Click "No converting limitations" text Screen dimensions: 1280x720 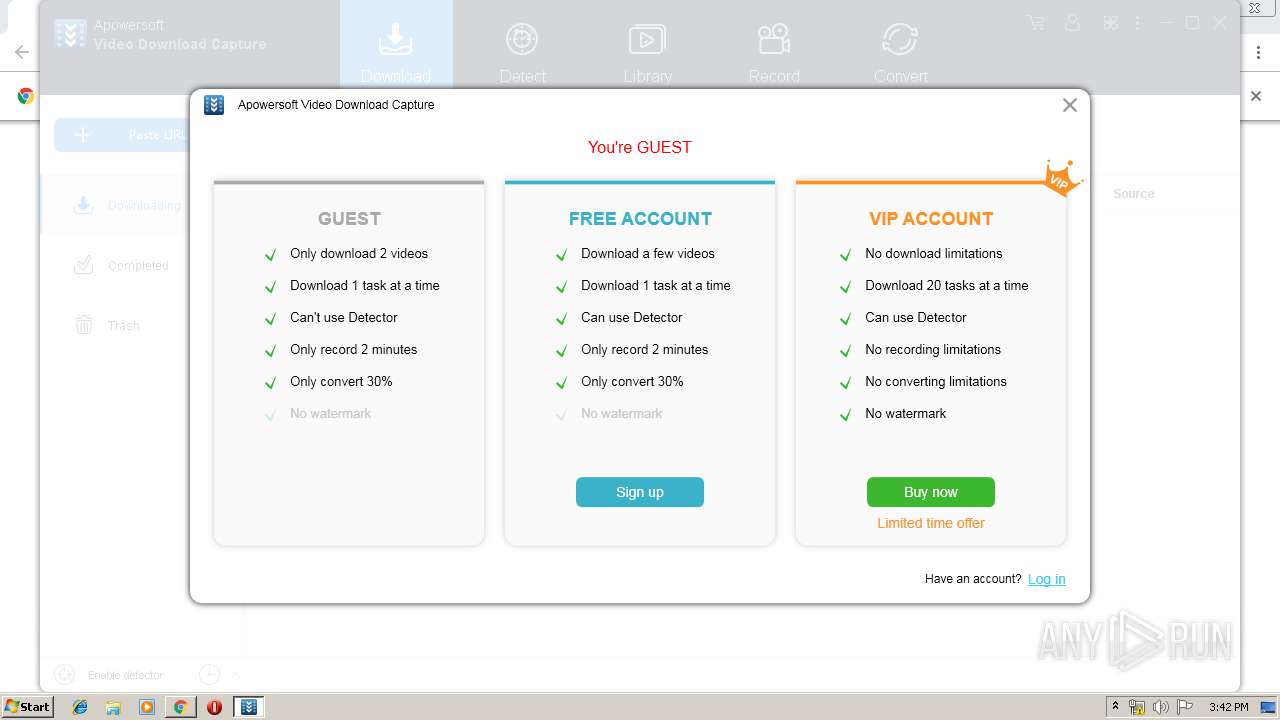click(x=936, y=381)
